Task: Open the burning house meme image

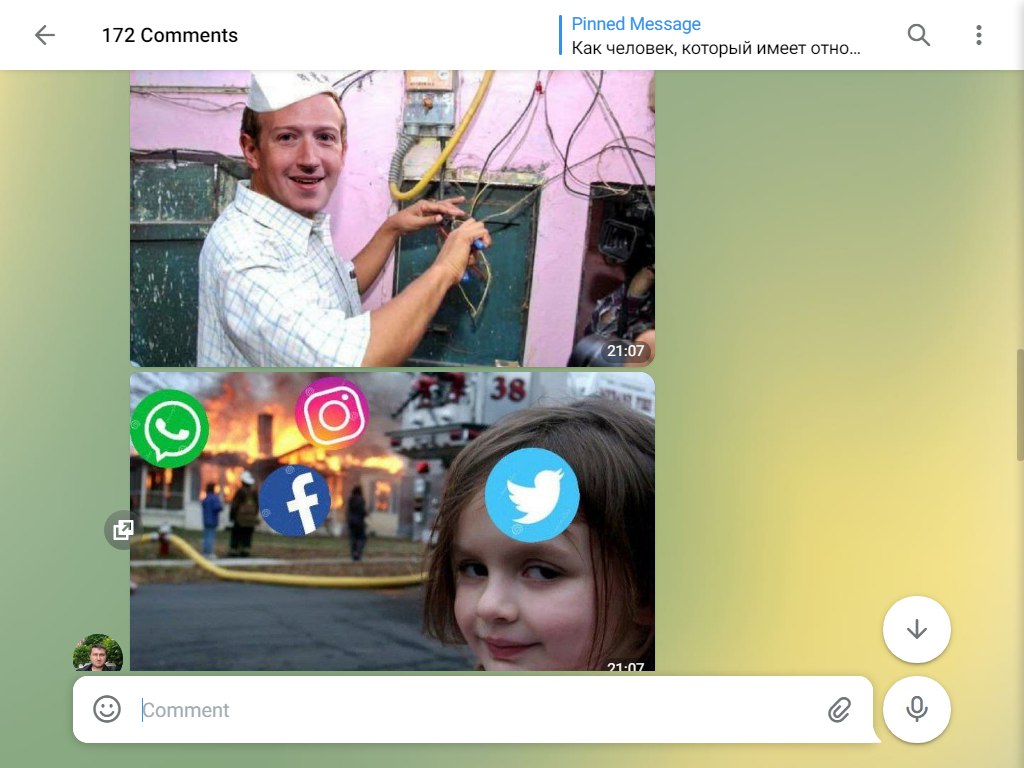Action: [392, 522]
